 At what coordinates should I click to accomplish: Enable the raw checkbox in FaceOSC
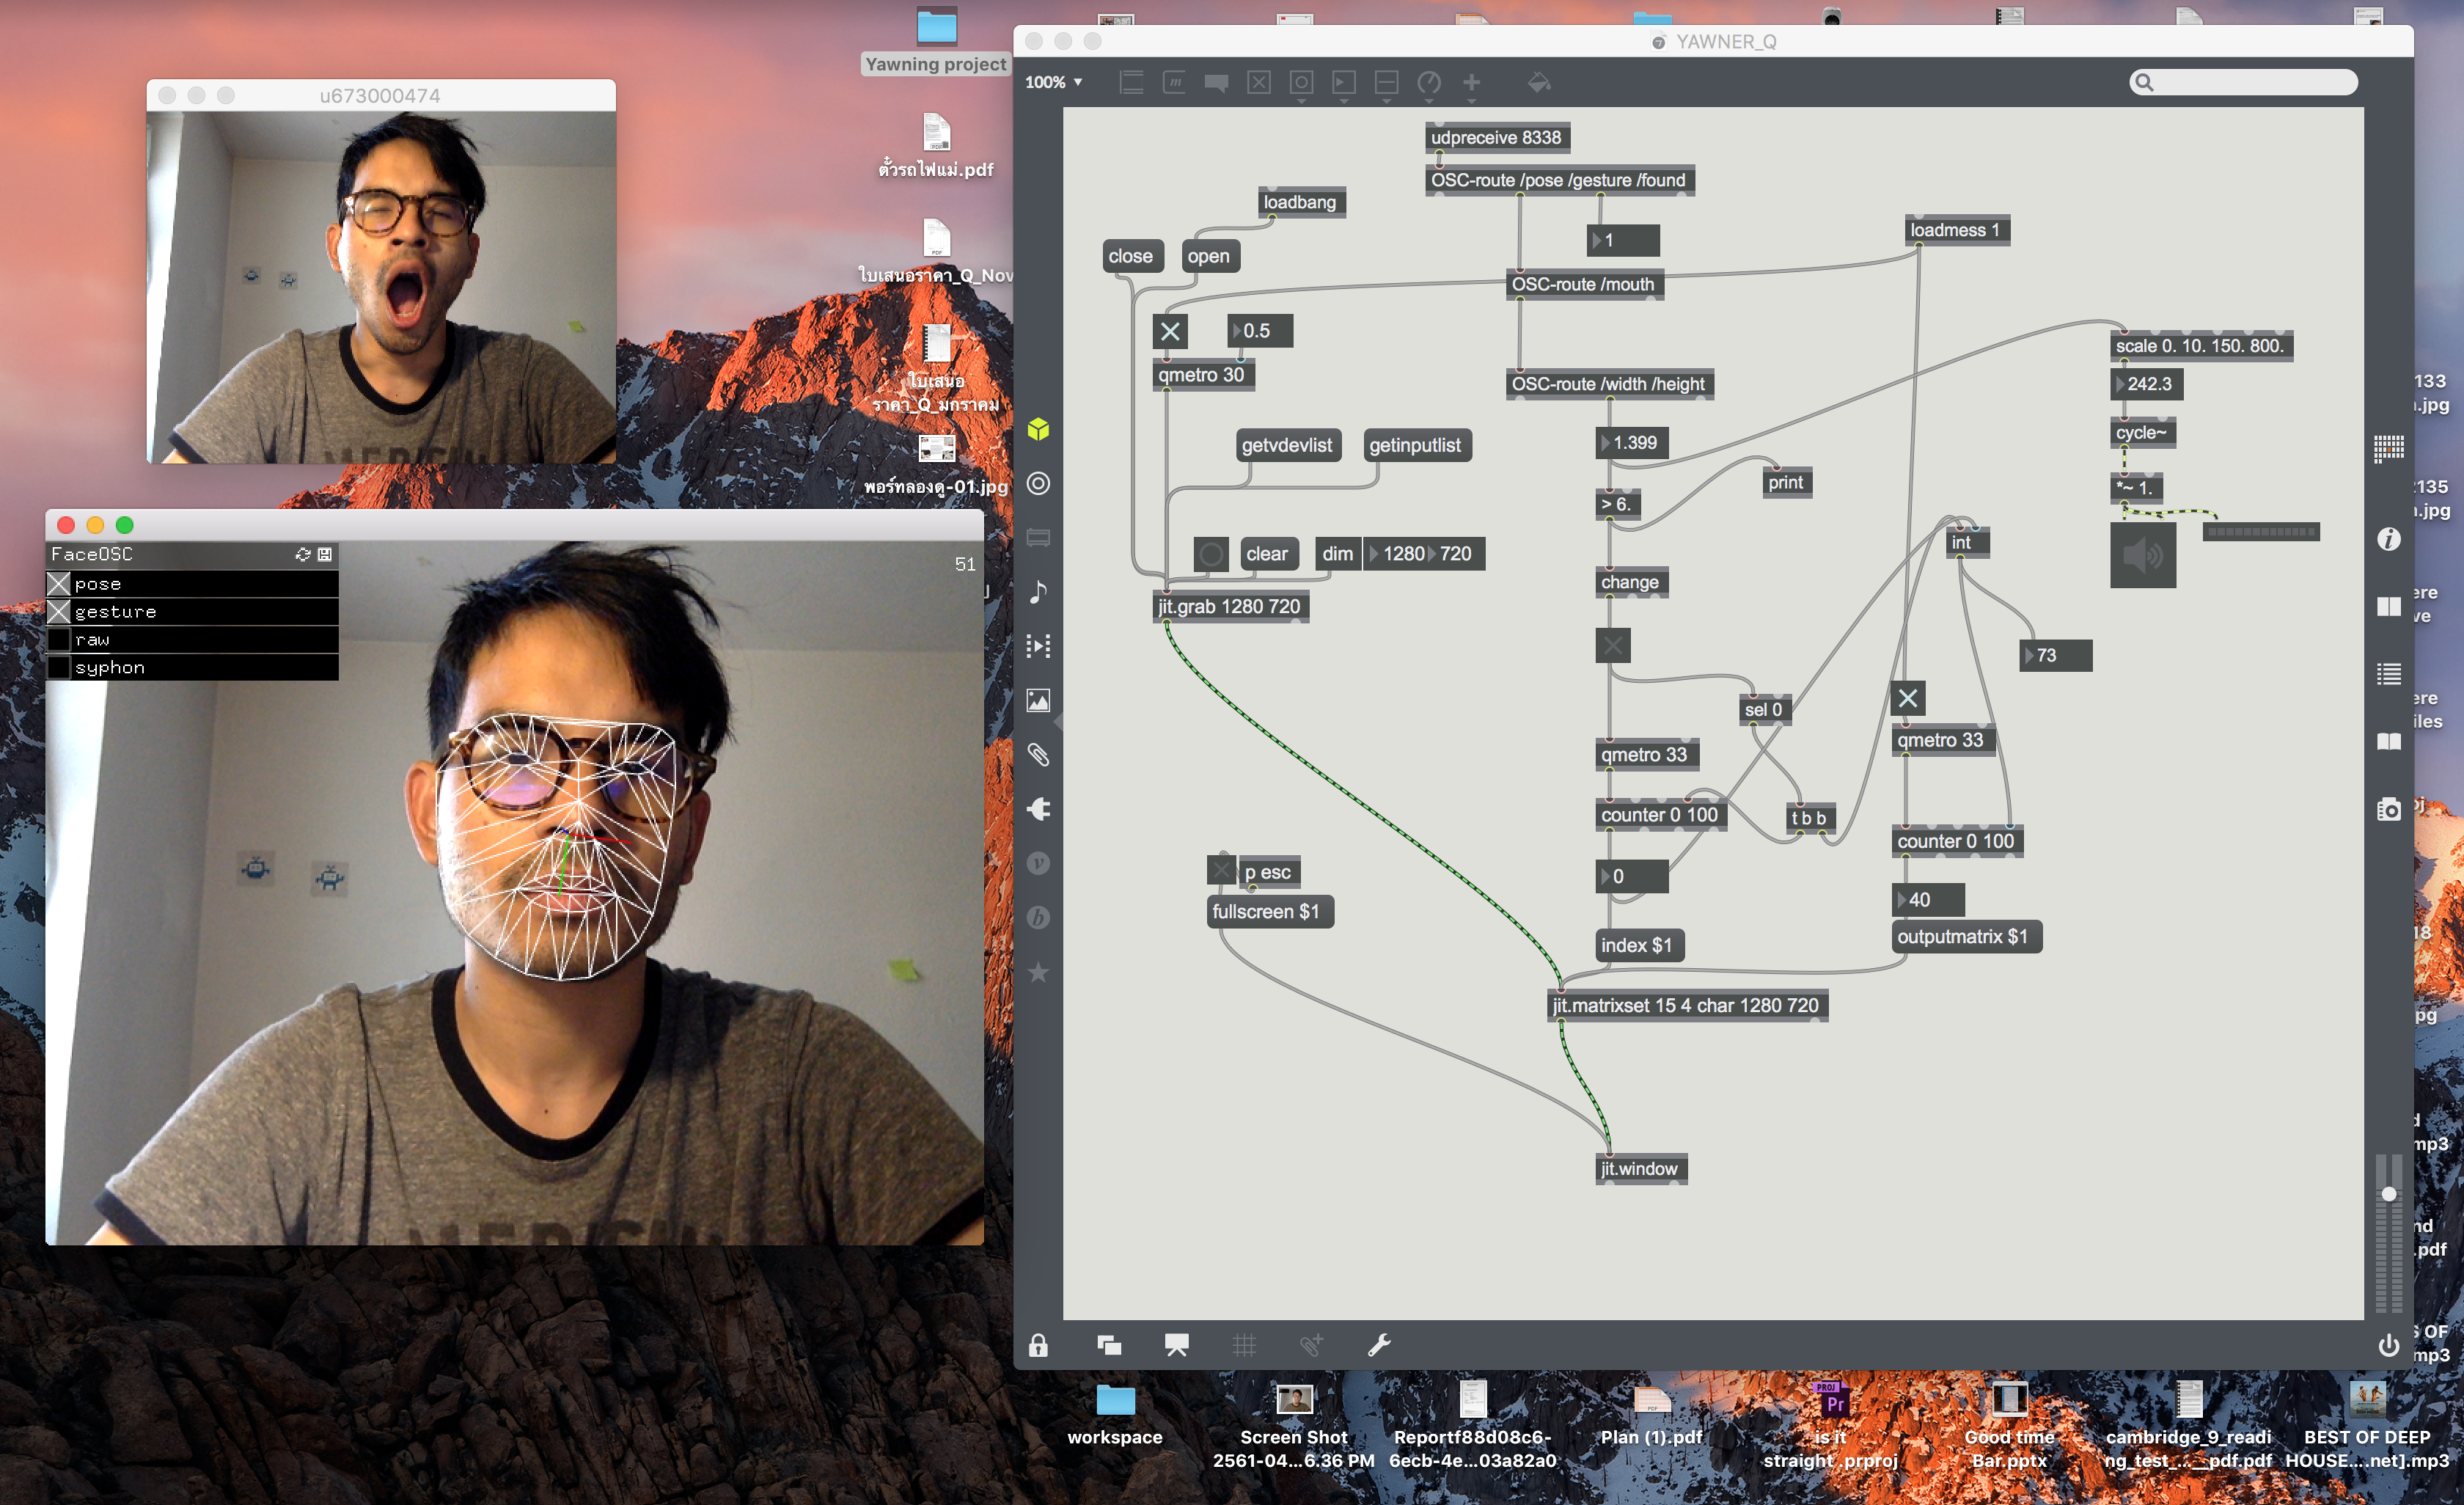point(59,640)
